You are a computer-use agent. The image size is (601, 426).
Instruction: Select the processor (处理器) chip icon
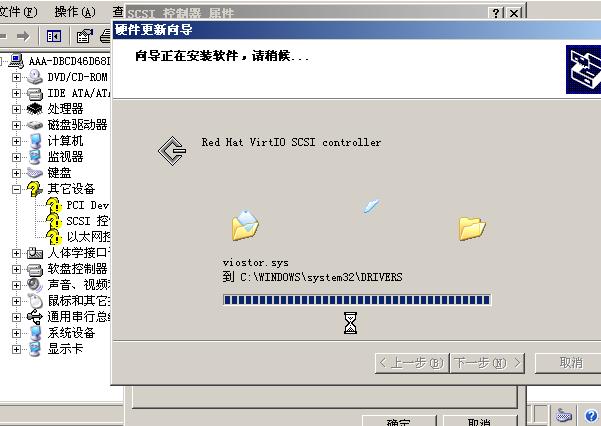pos(35,109)
